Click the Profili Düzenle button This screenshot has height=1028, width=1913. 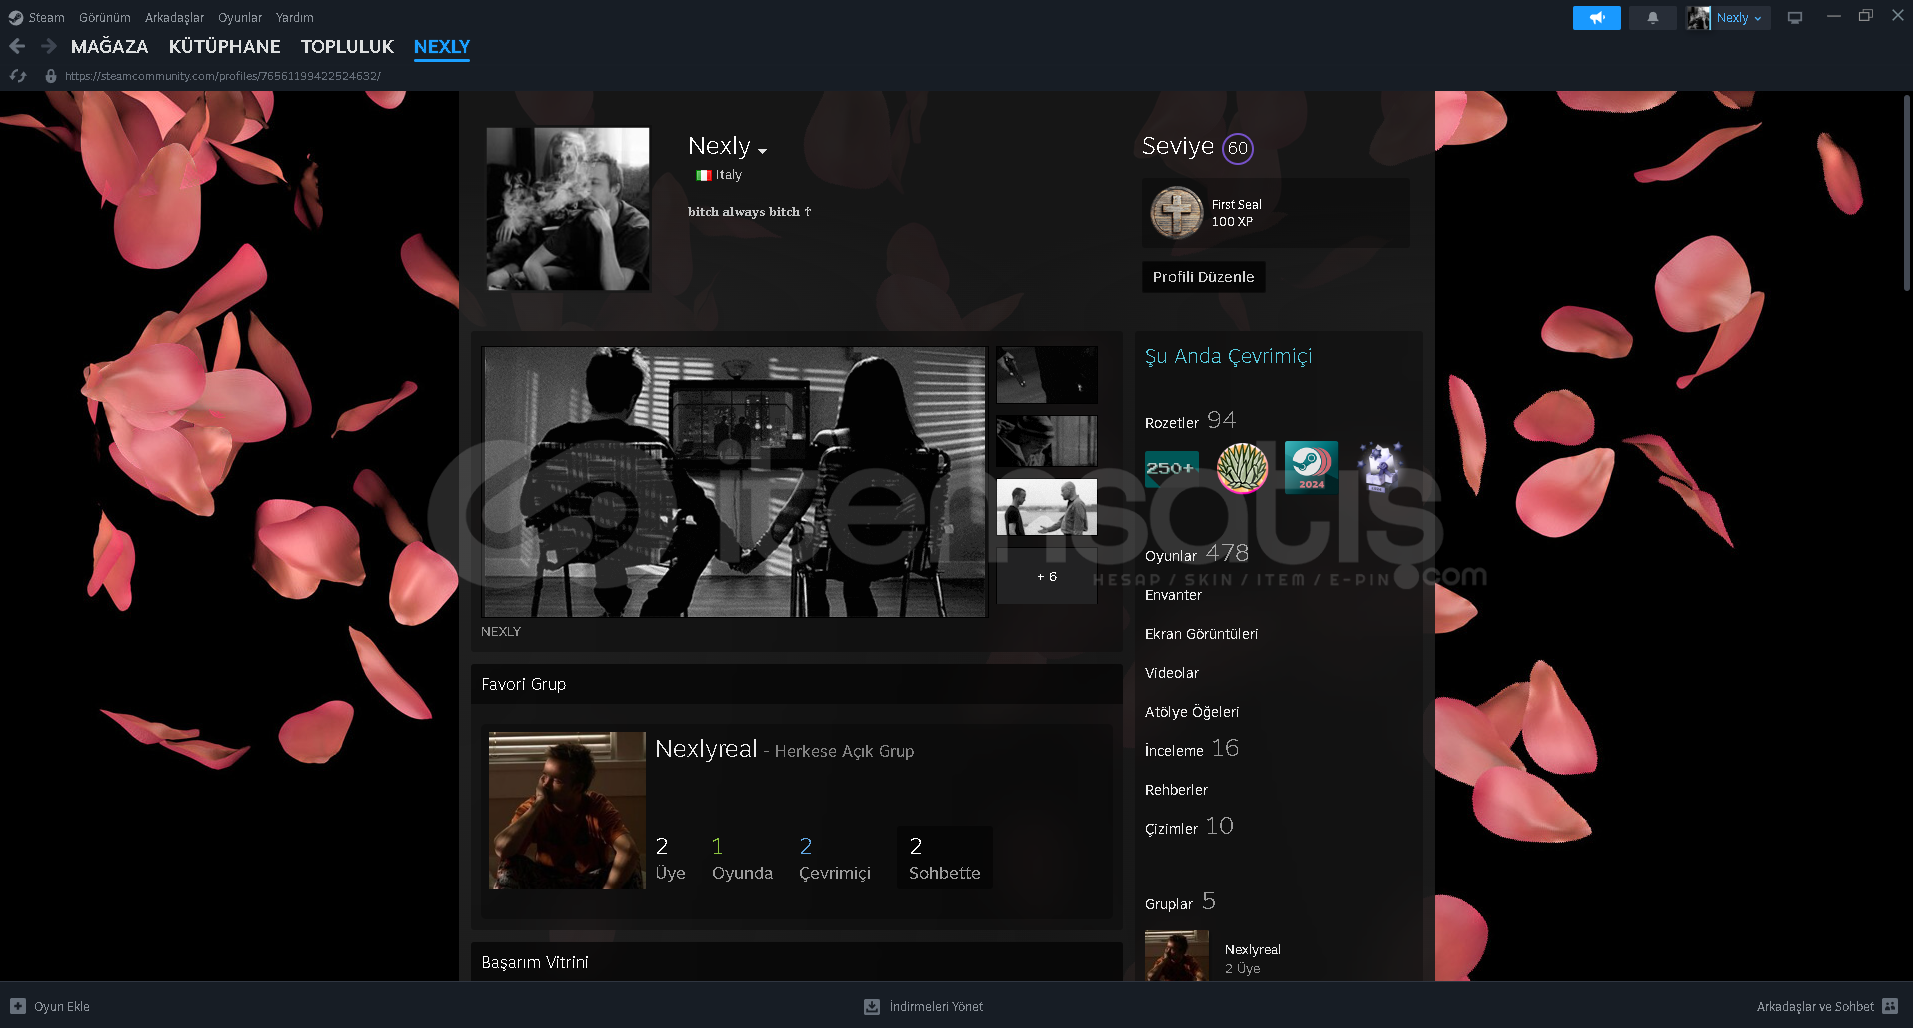(1203, 277)
